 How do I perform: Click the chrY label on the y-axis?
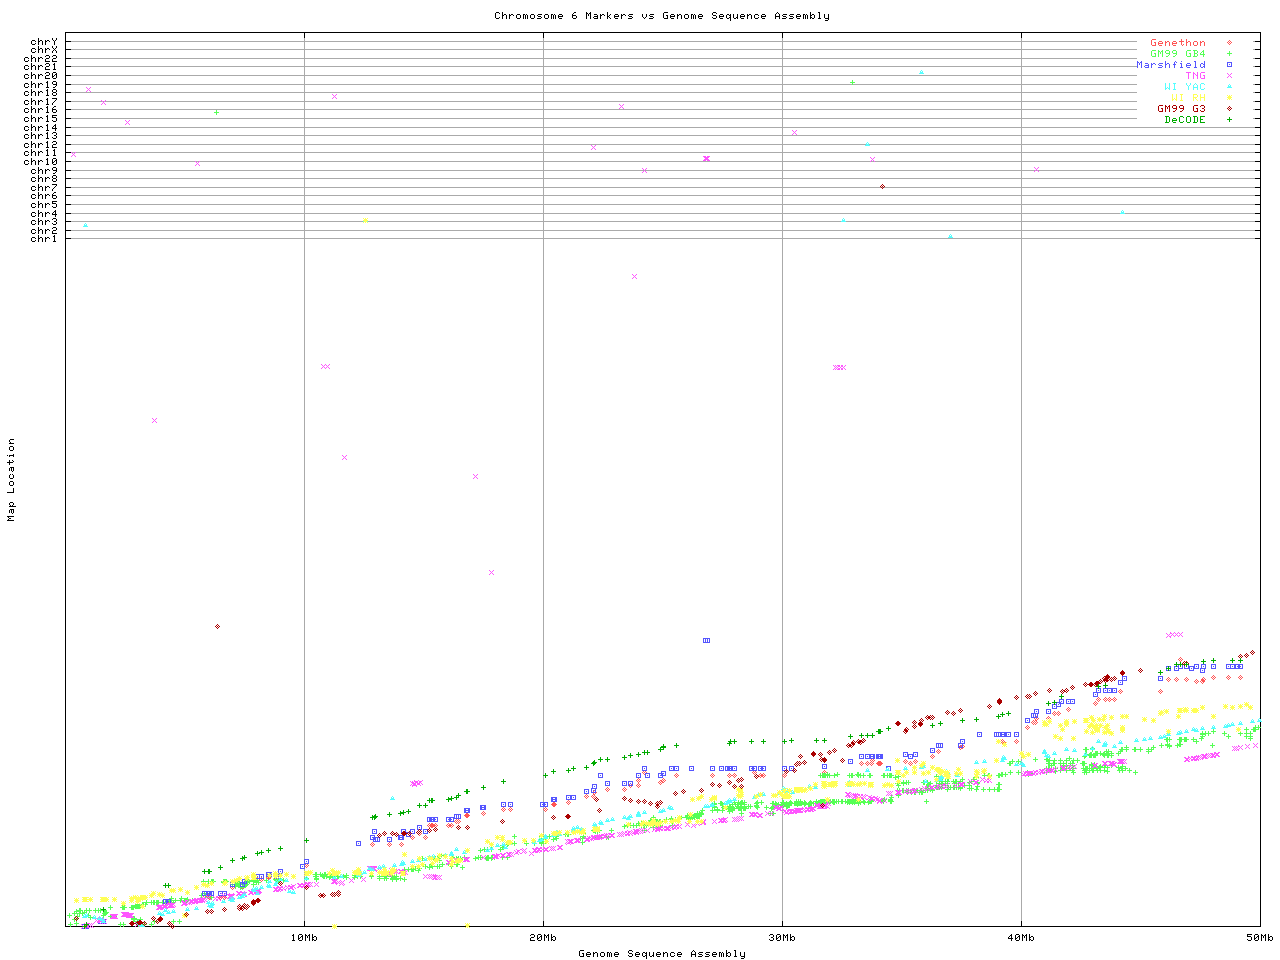click(x=44, y=42)
